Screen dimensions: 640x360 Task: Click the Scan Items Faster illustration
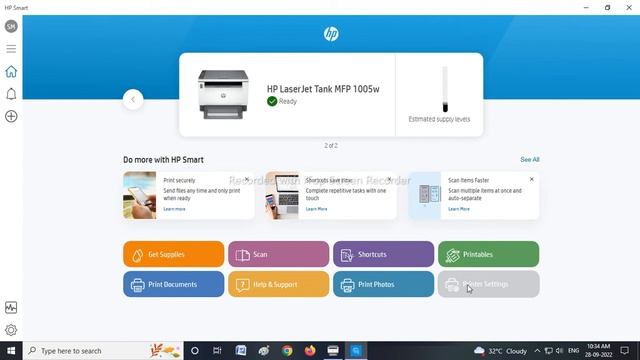point(424,196)
